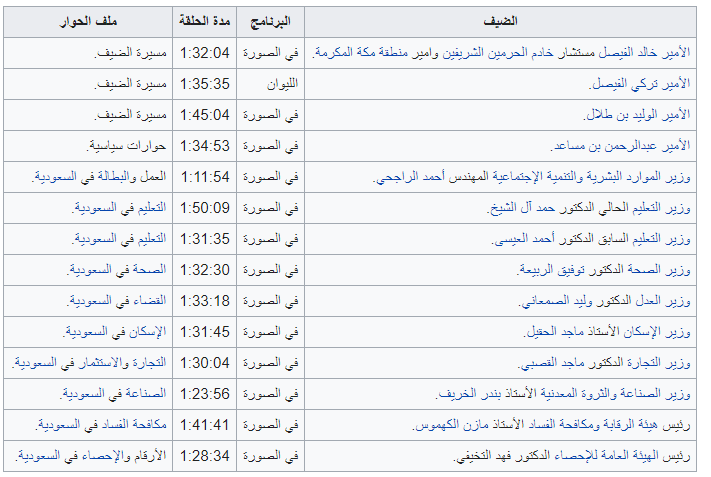The width and height of the screenshot is (711, 477).
Task: Select the 1:50:09 duration cell
Action: click(x=204, y=208)
